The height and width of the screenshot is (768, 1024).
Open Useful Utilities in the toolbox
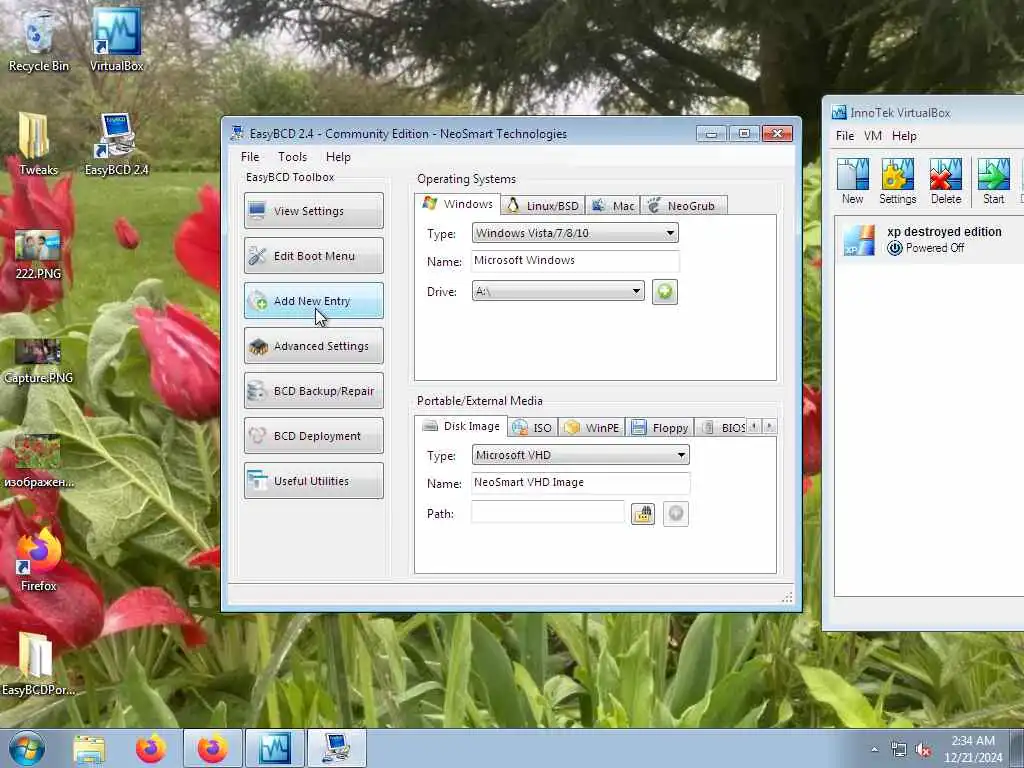coord(313,481)
